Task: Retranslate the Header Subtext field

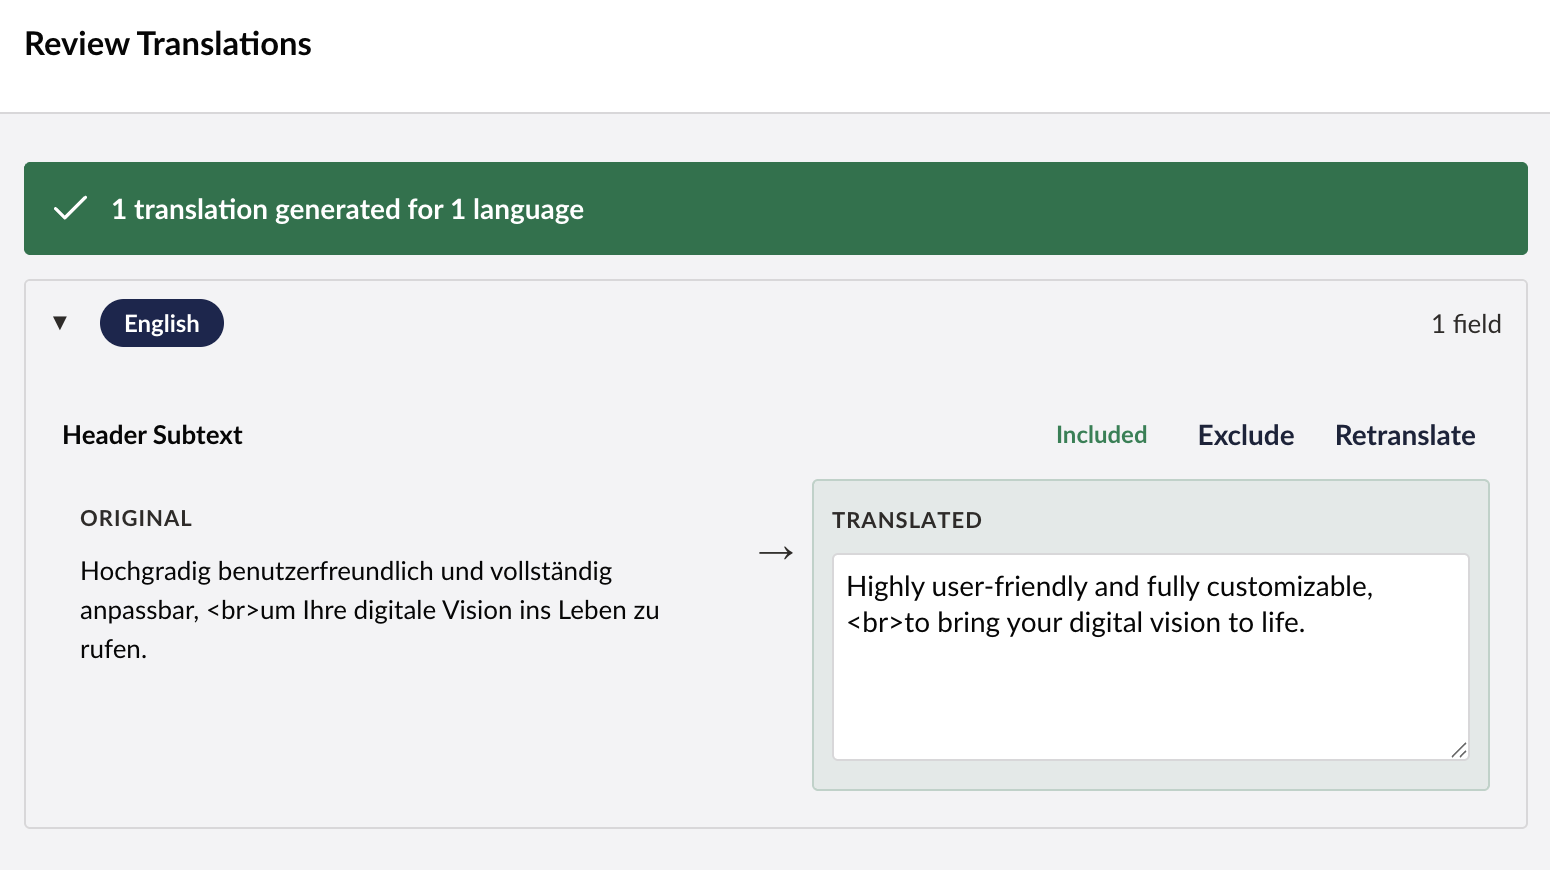Action: click(x=1404, y=435)
